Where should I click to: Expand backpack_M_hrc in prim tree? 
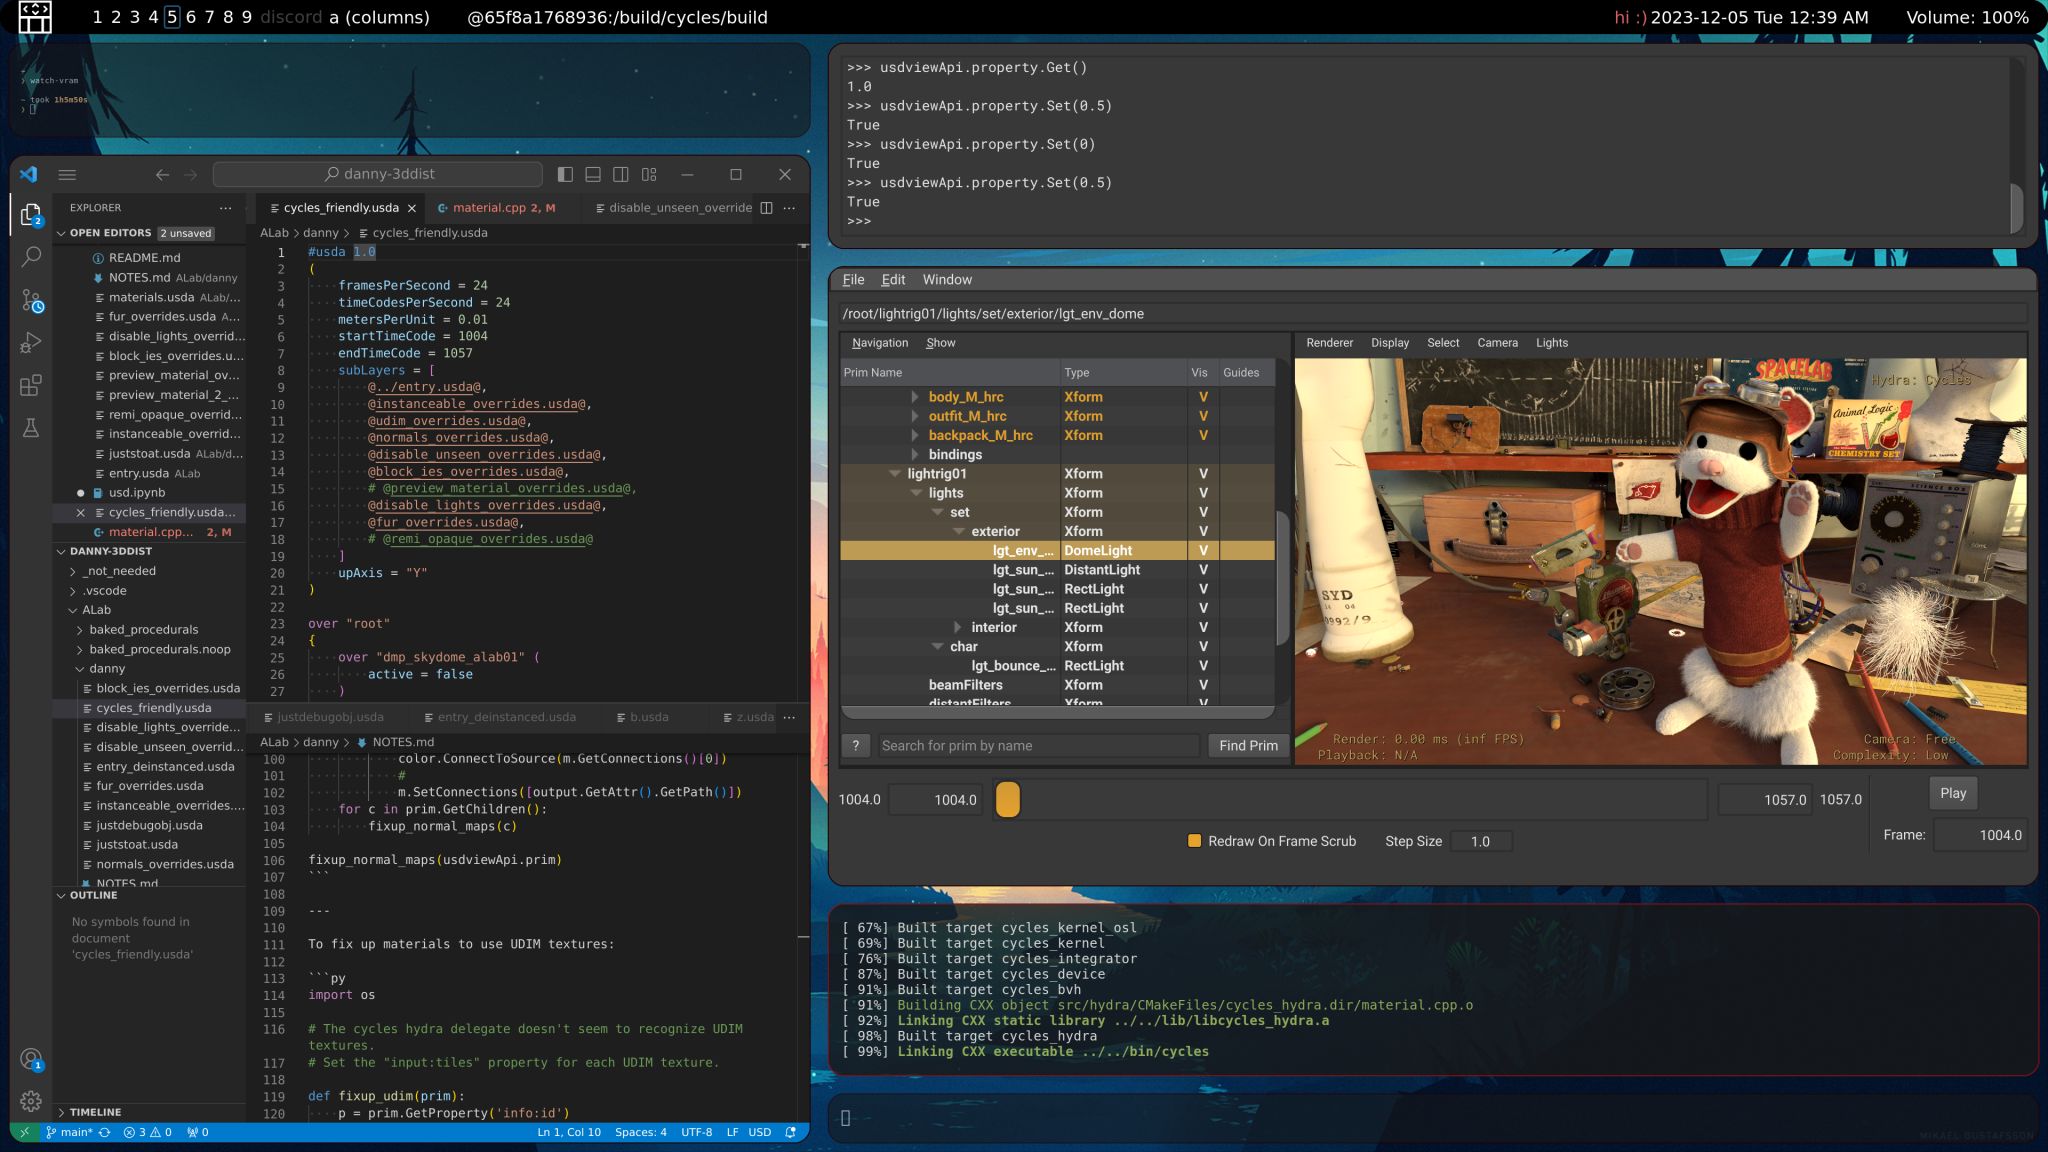915,435
